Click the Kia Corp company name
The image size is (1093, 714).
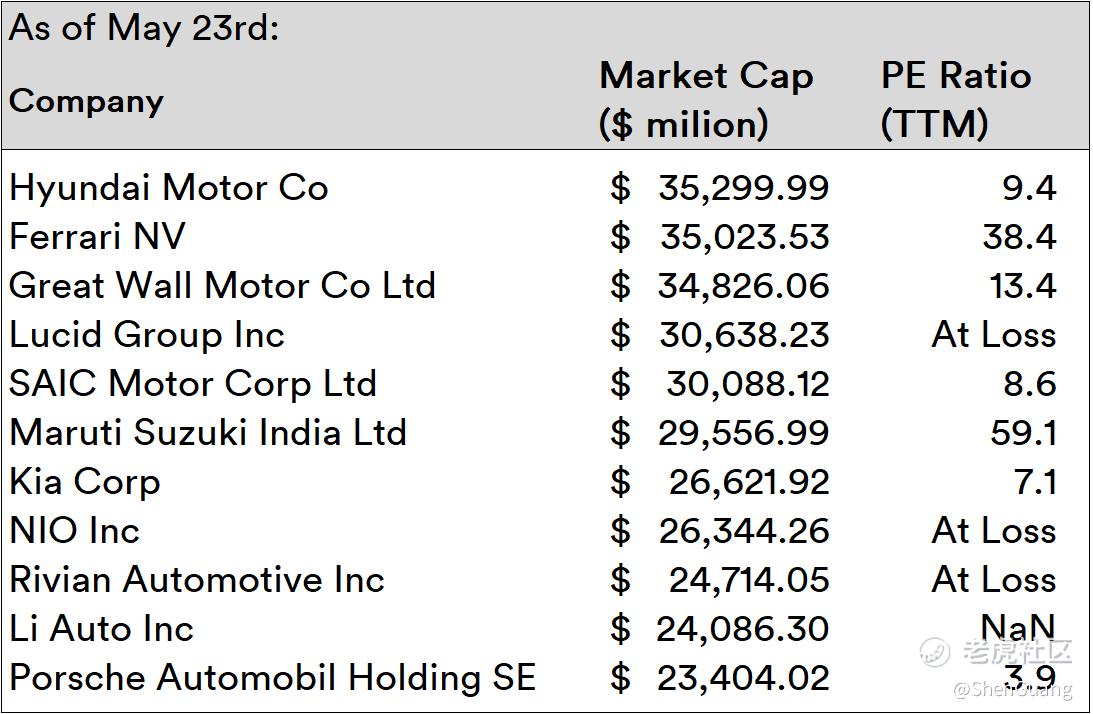pos(85,482)
